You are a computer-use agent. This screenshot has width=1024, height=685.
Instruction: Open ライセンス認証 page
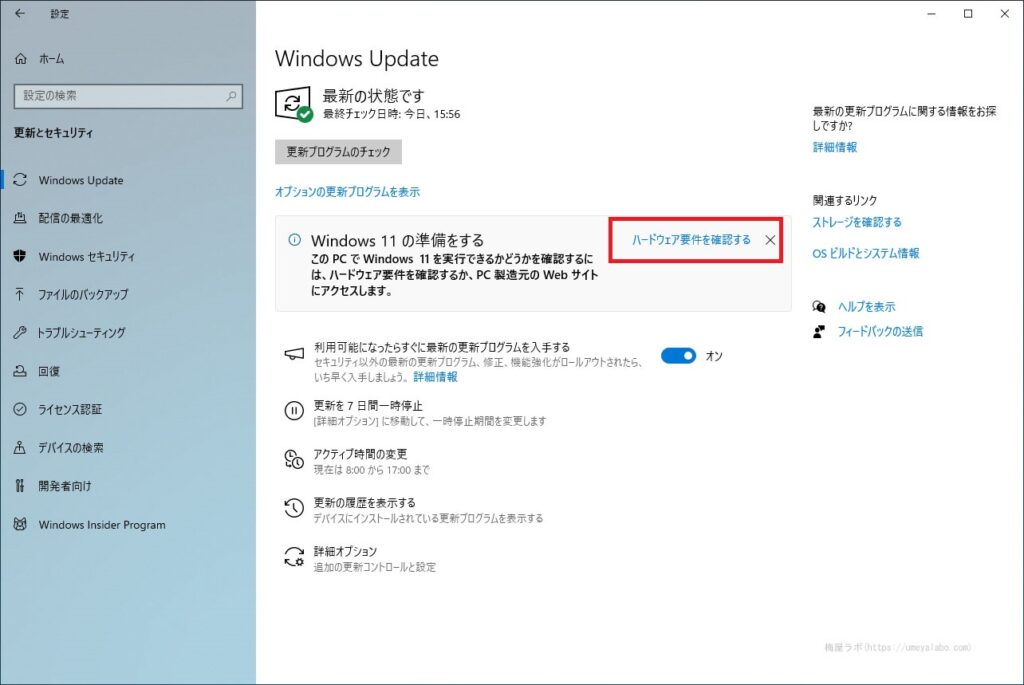point(70,409)
